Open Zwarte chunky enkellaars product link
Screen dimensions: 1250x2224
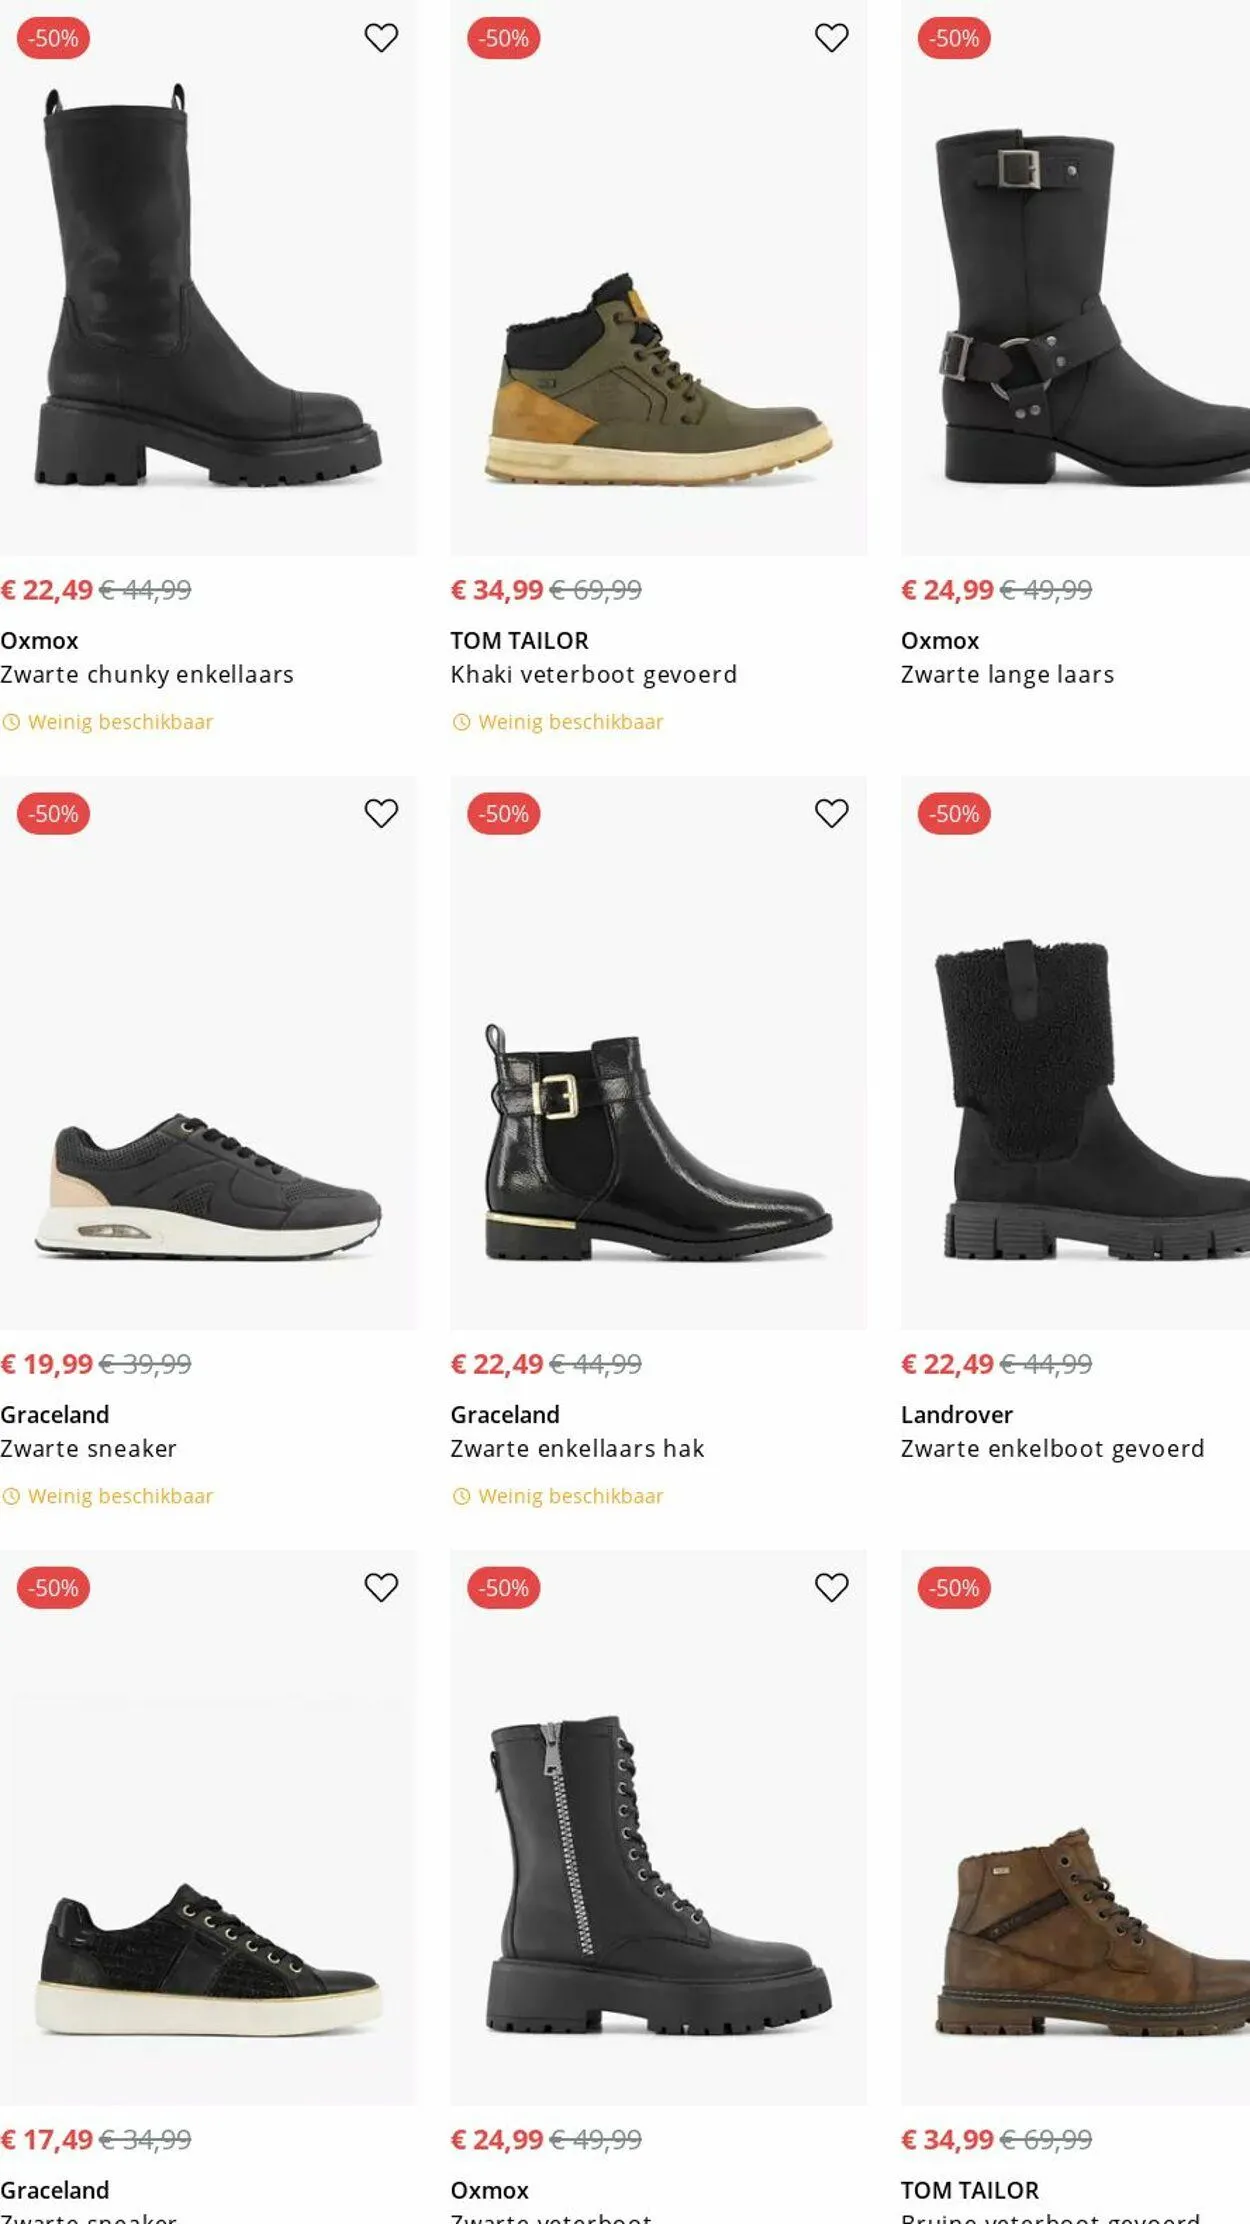147,675
